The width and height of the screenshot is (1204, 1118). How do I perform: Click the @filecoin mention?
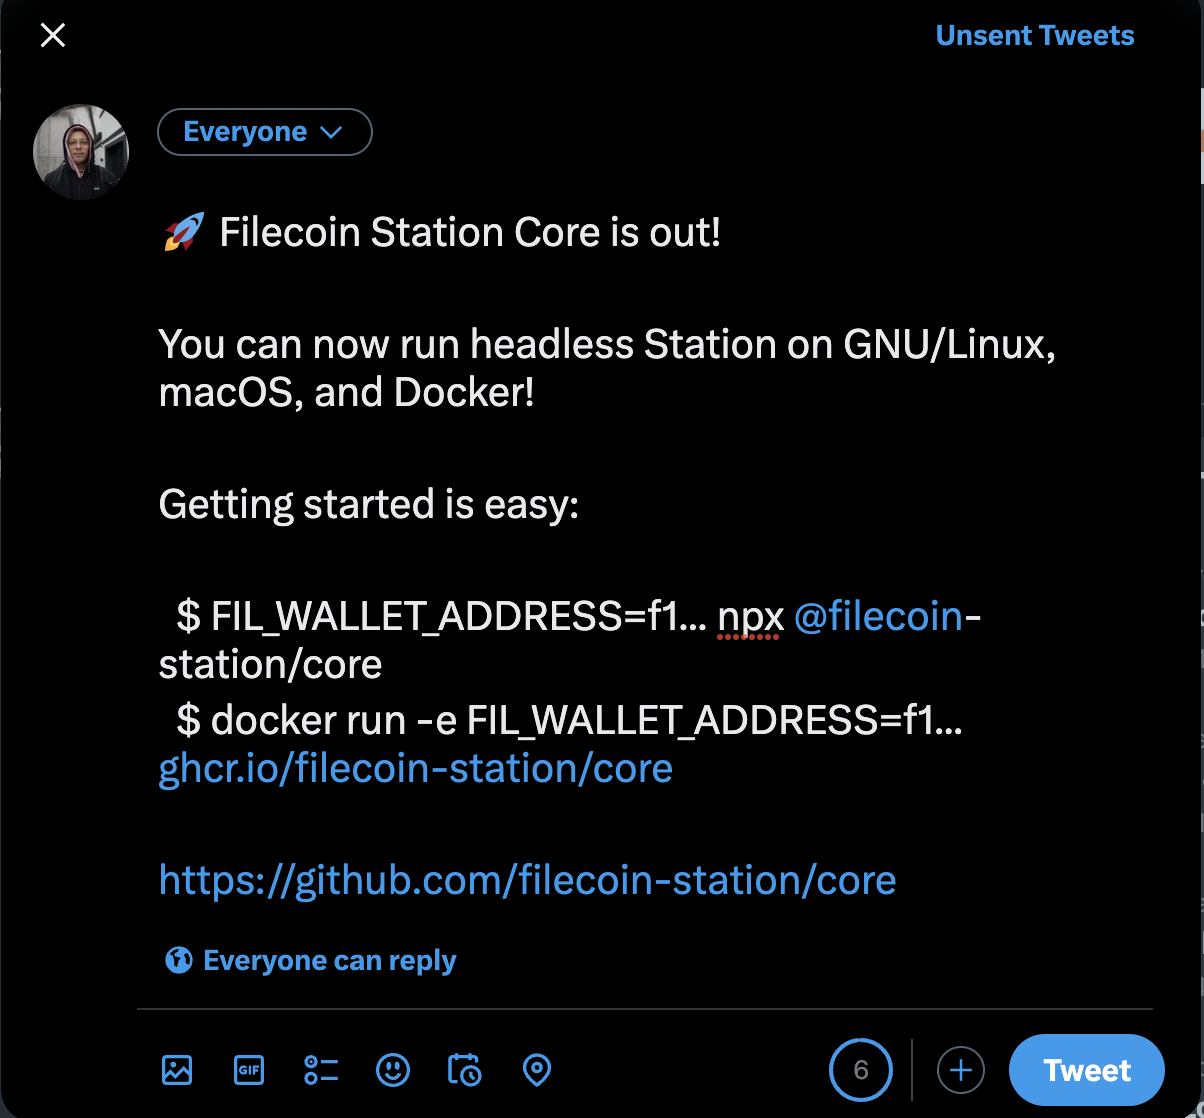pos(877,617)
